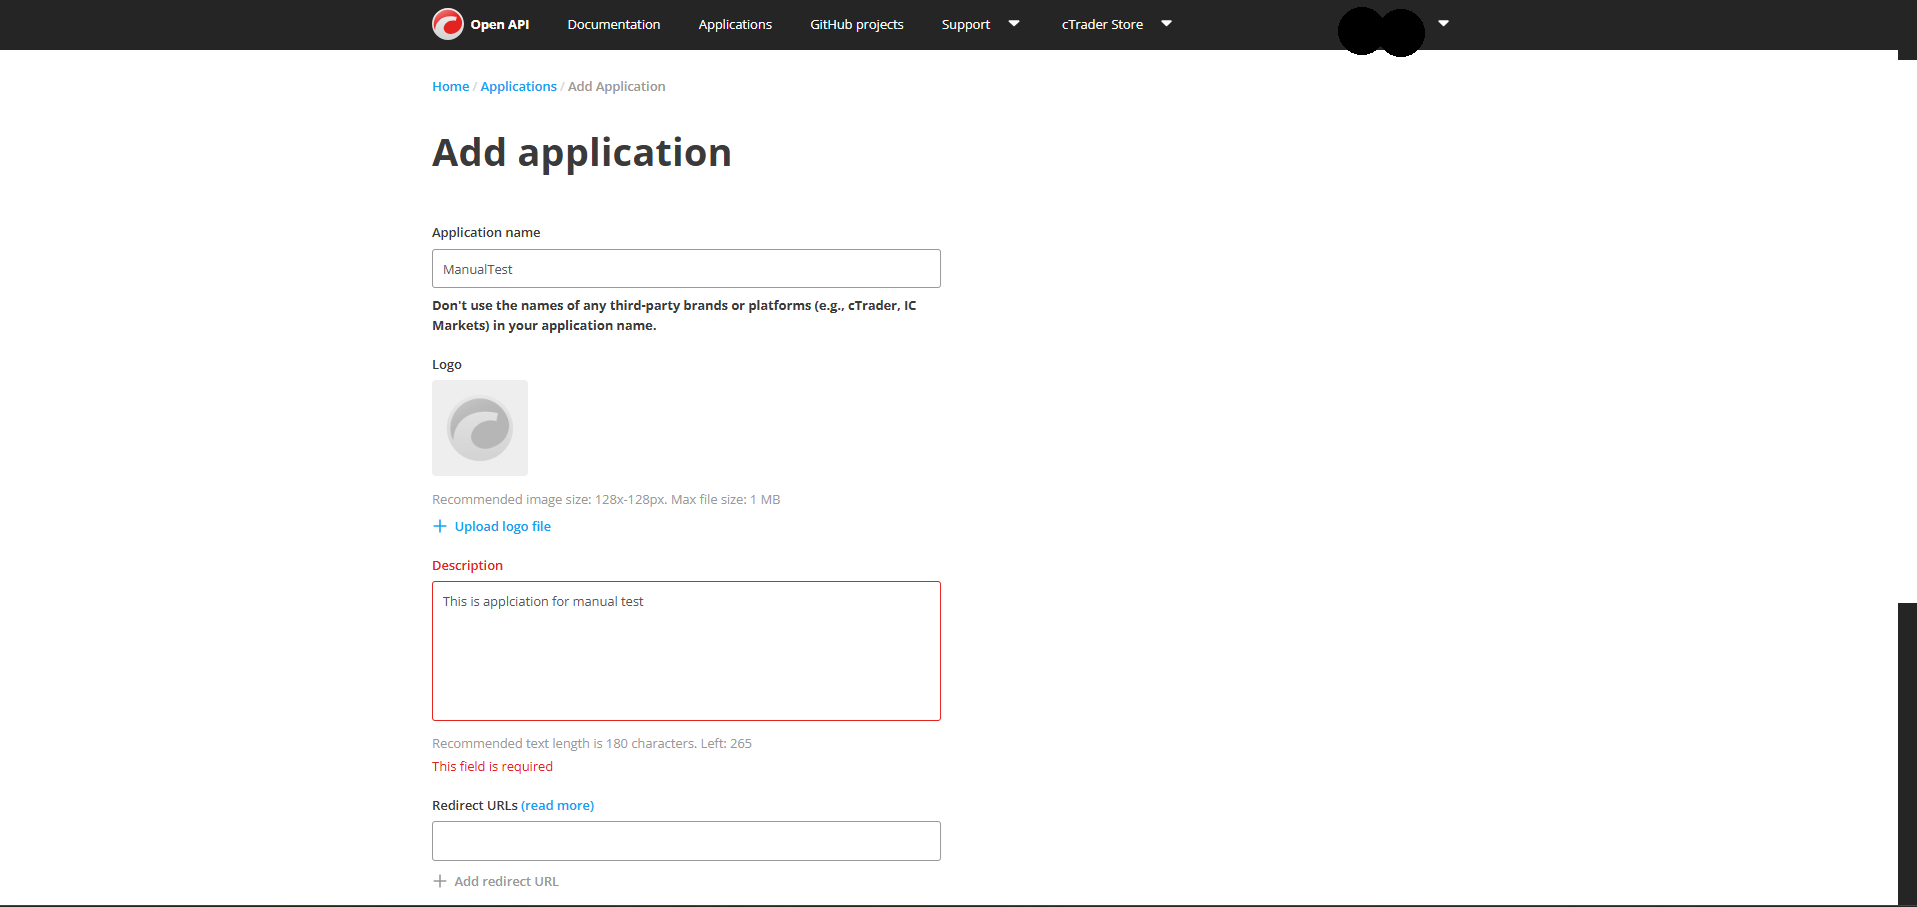Expand the cTrader Store dropdown arrow
Viewport: 1917px width, 907px height.
[x=1165, y=24]
